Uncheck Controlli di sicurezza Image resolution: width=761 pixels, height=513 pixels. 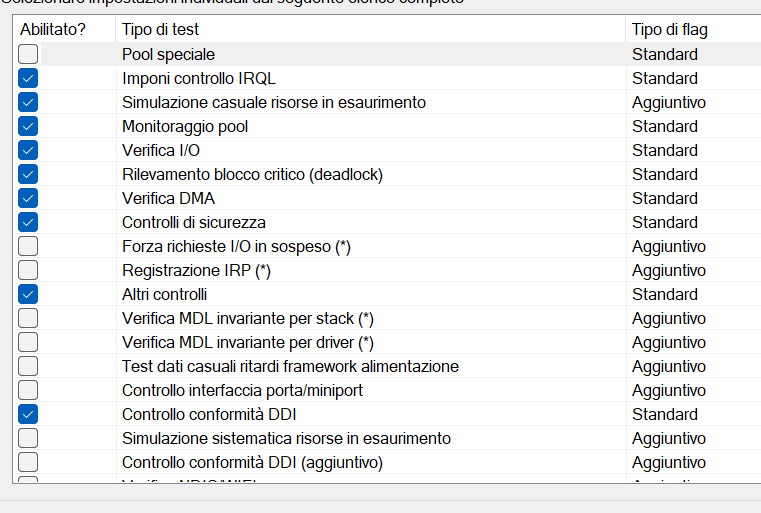coord(28,222)
